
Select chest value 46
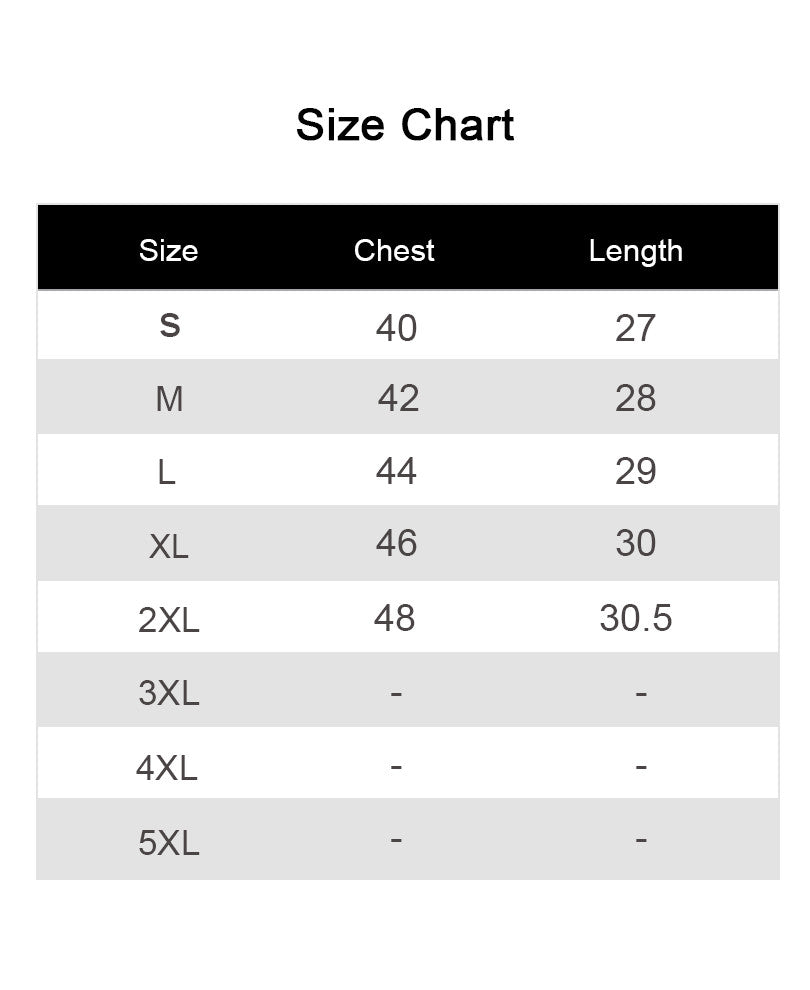(396, 543)
